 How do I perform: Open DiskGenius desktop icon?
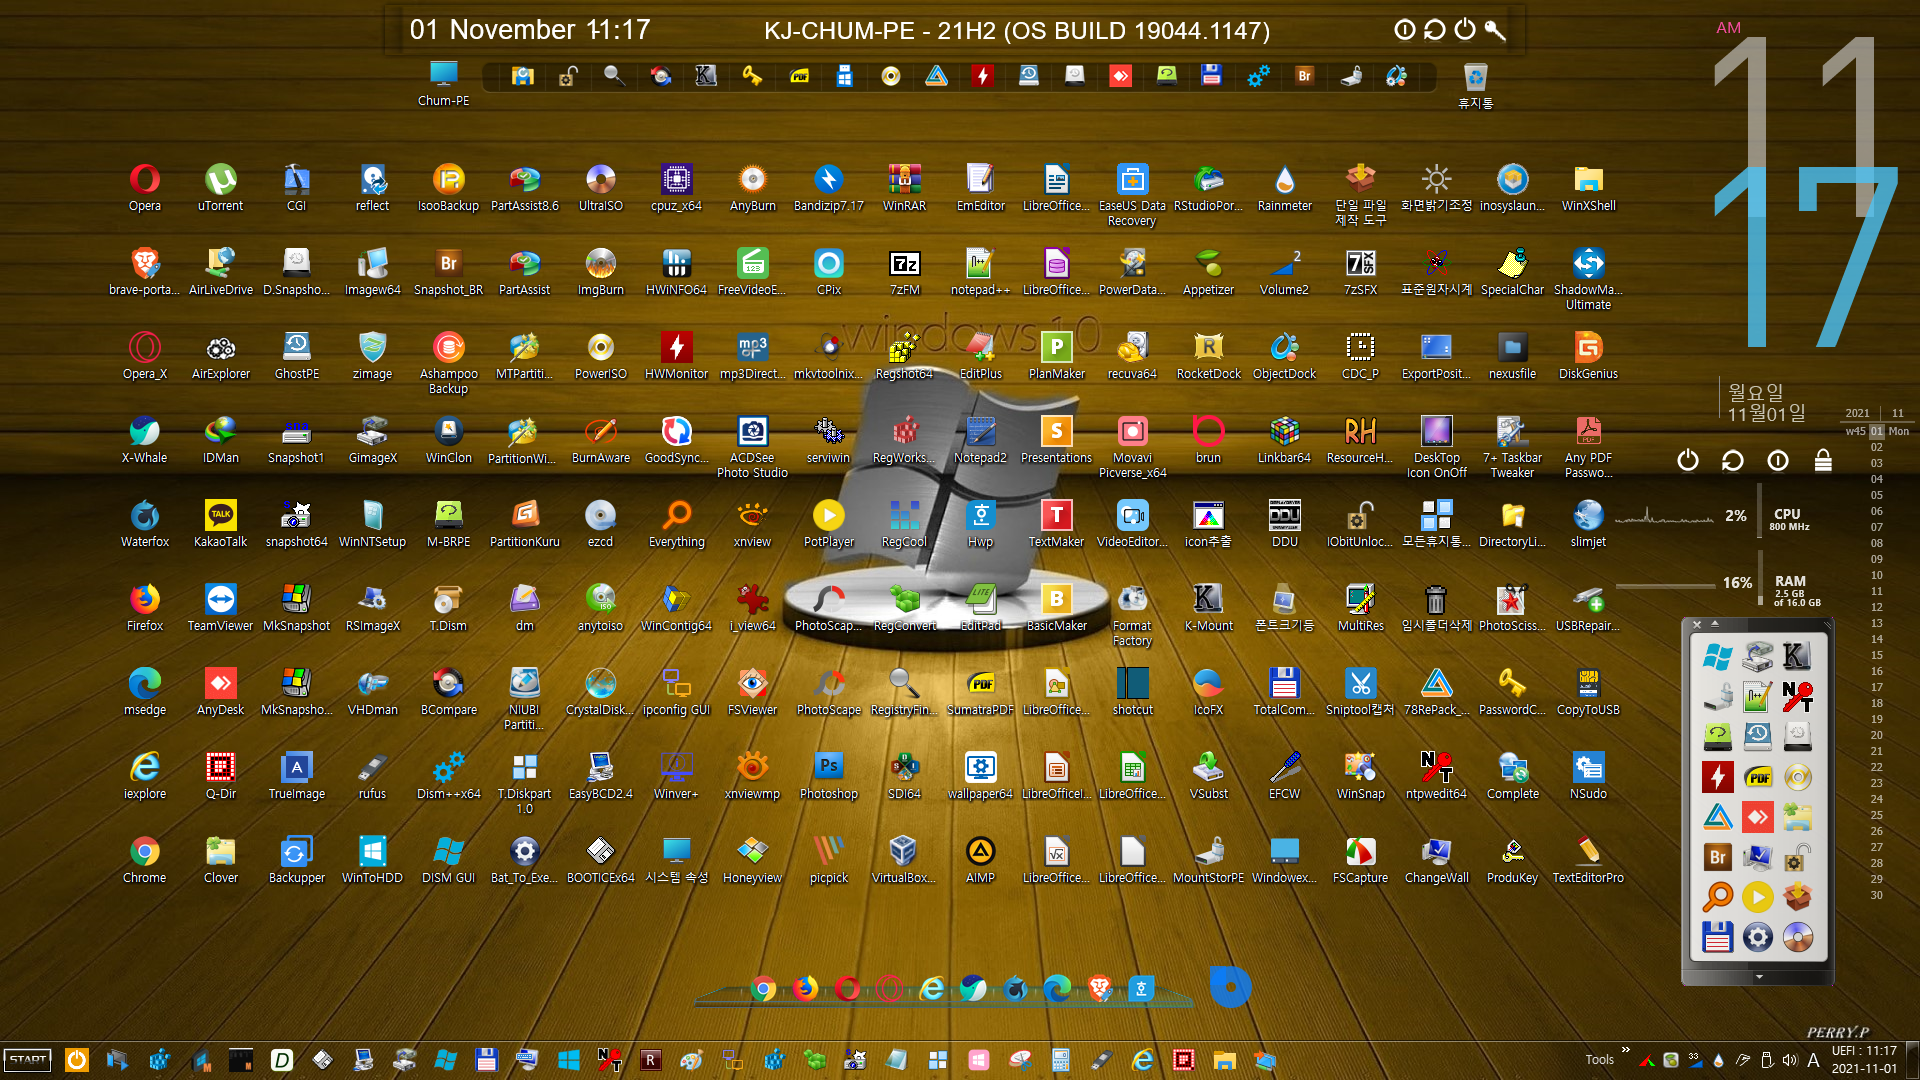click(x=1588, y=355)
